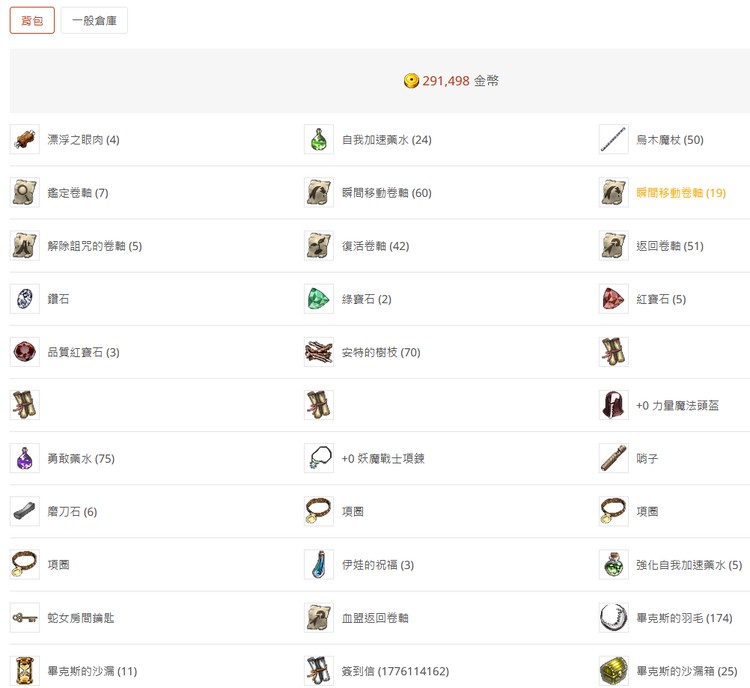
Task: Click the highlighted 瞬間移動卷軸 (19) link
Action: 681,193
